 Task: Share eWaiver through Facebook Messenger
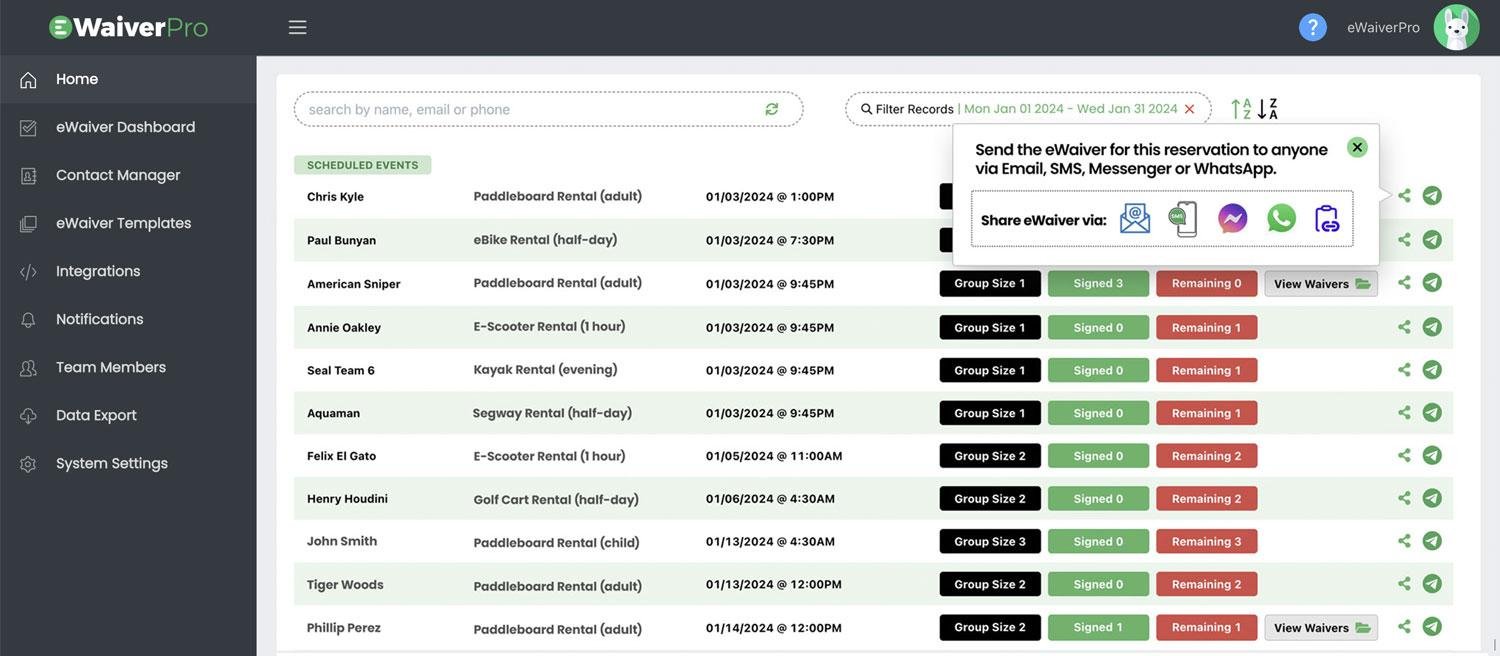1232,219
